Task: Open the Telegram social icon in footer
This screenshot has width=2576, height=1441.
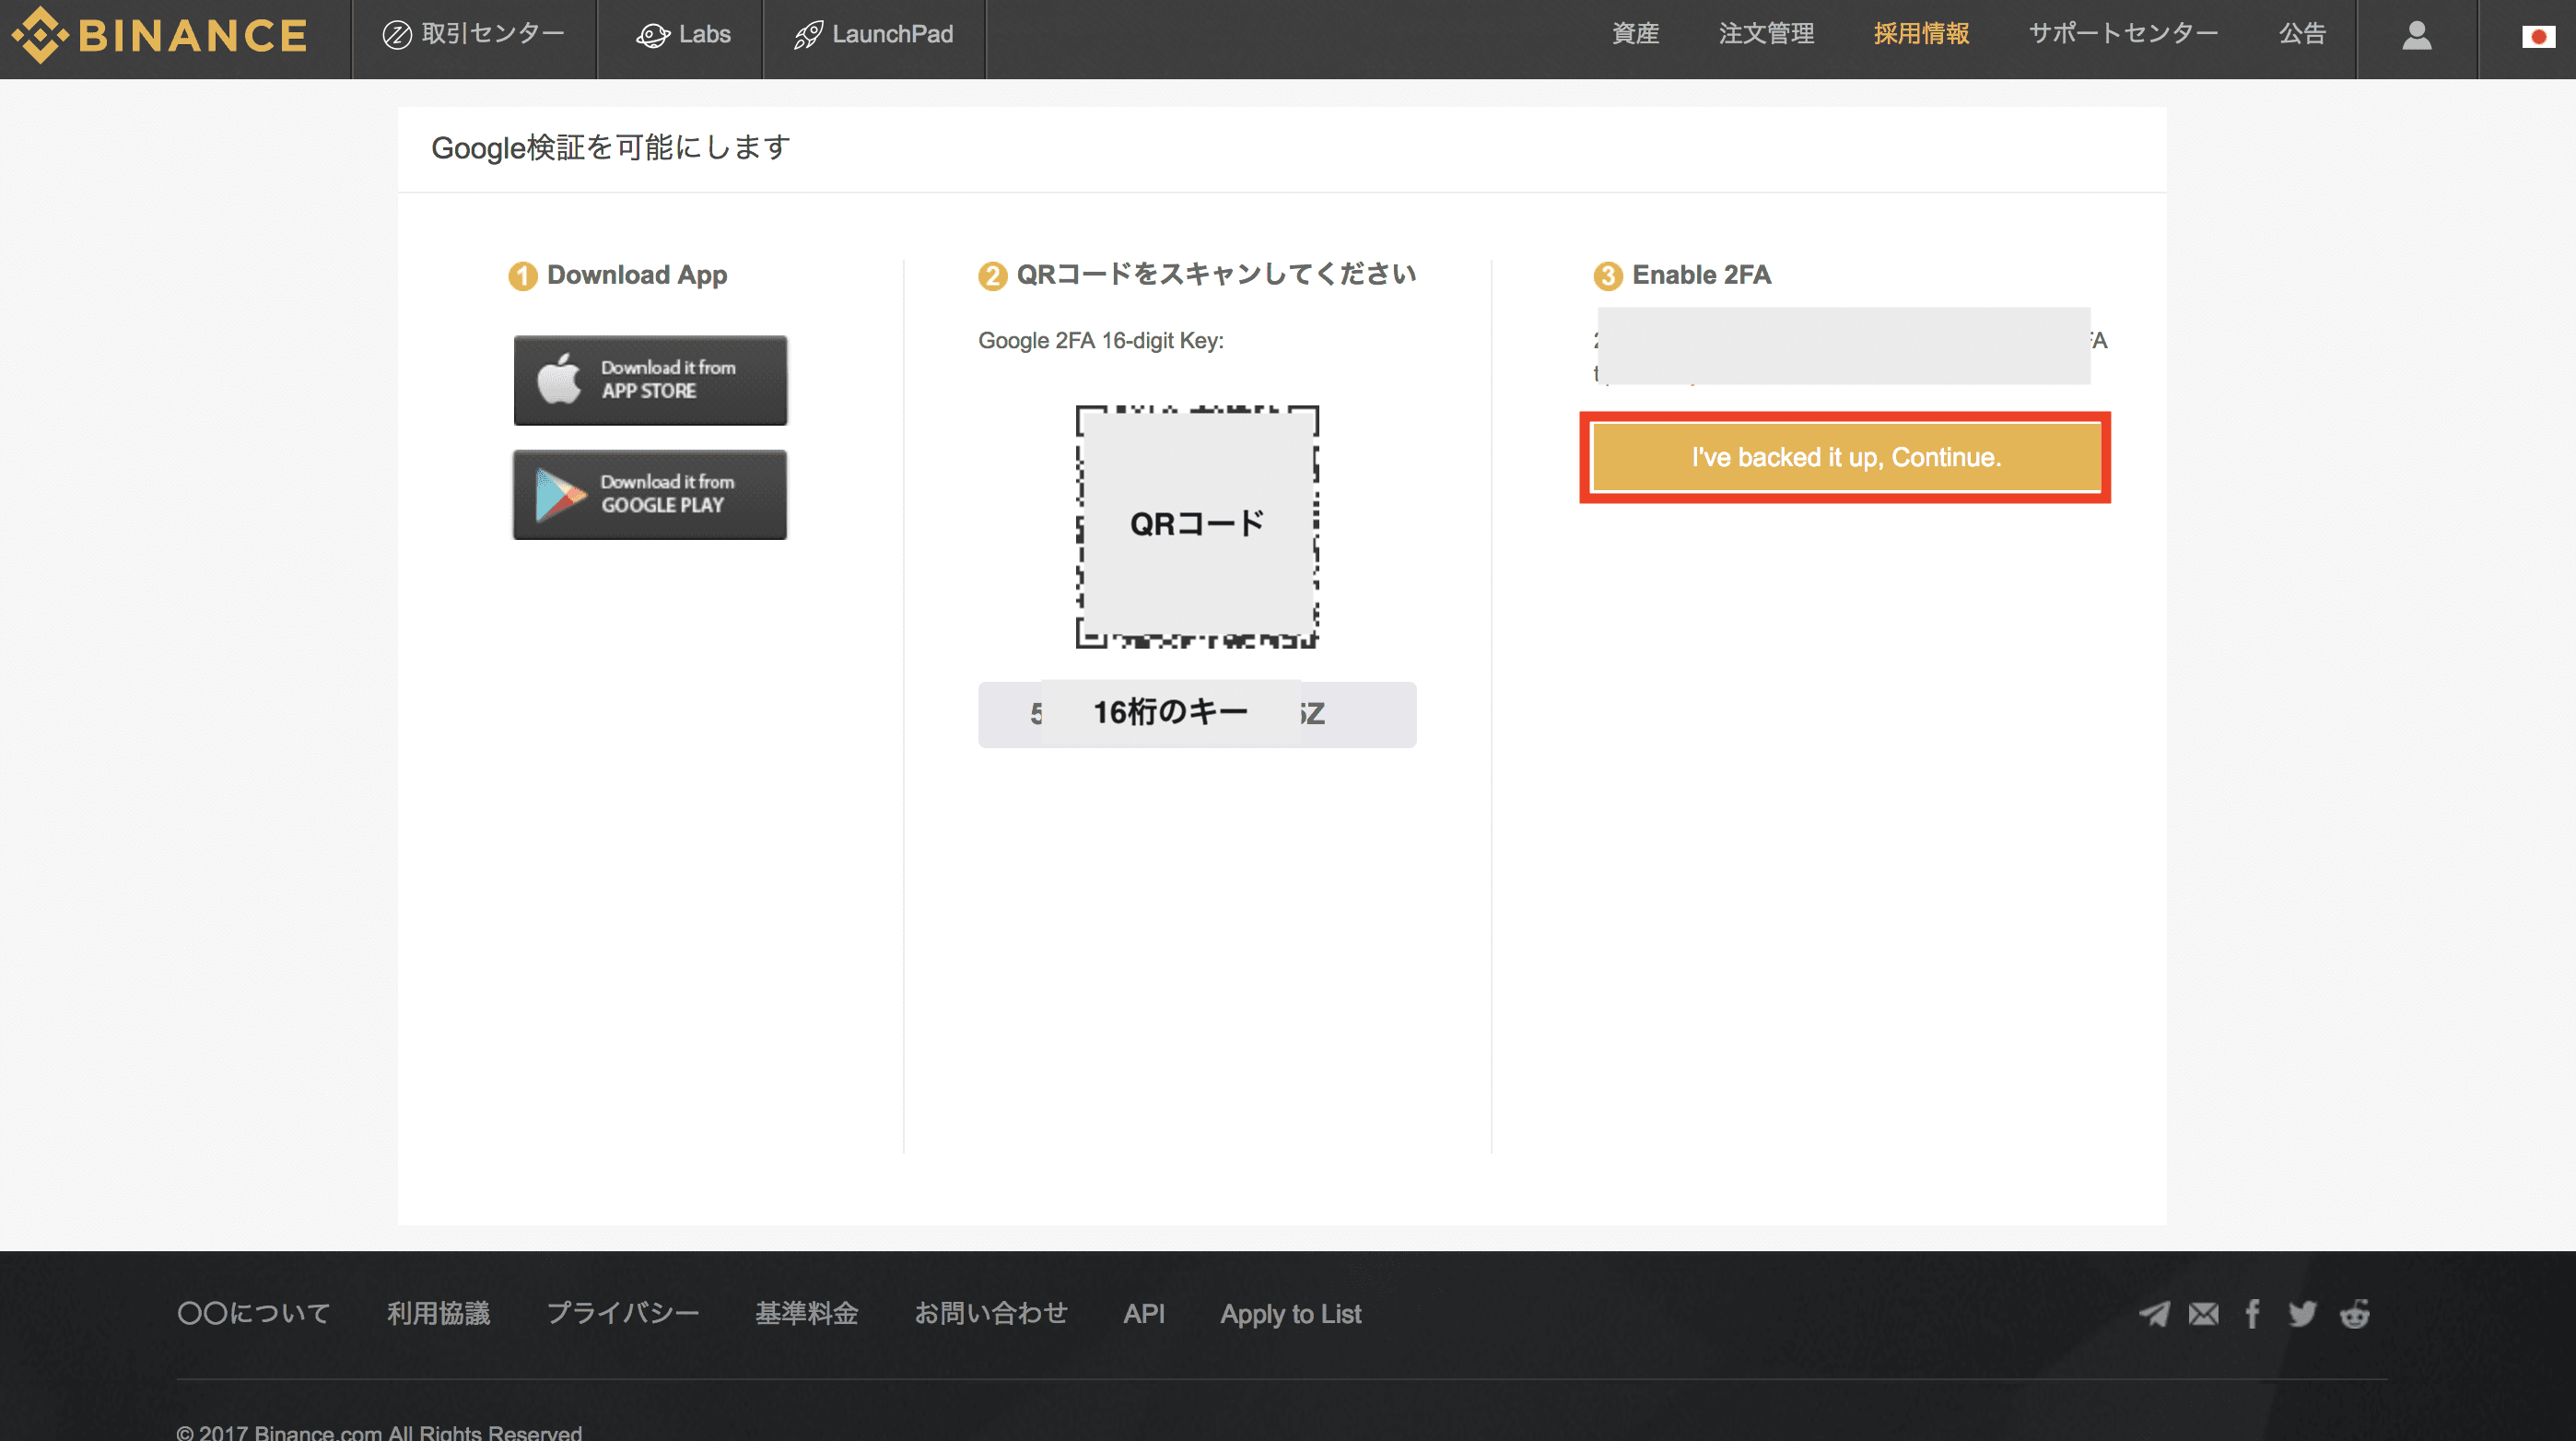Action: [2154, 1313]
